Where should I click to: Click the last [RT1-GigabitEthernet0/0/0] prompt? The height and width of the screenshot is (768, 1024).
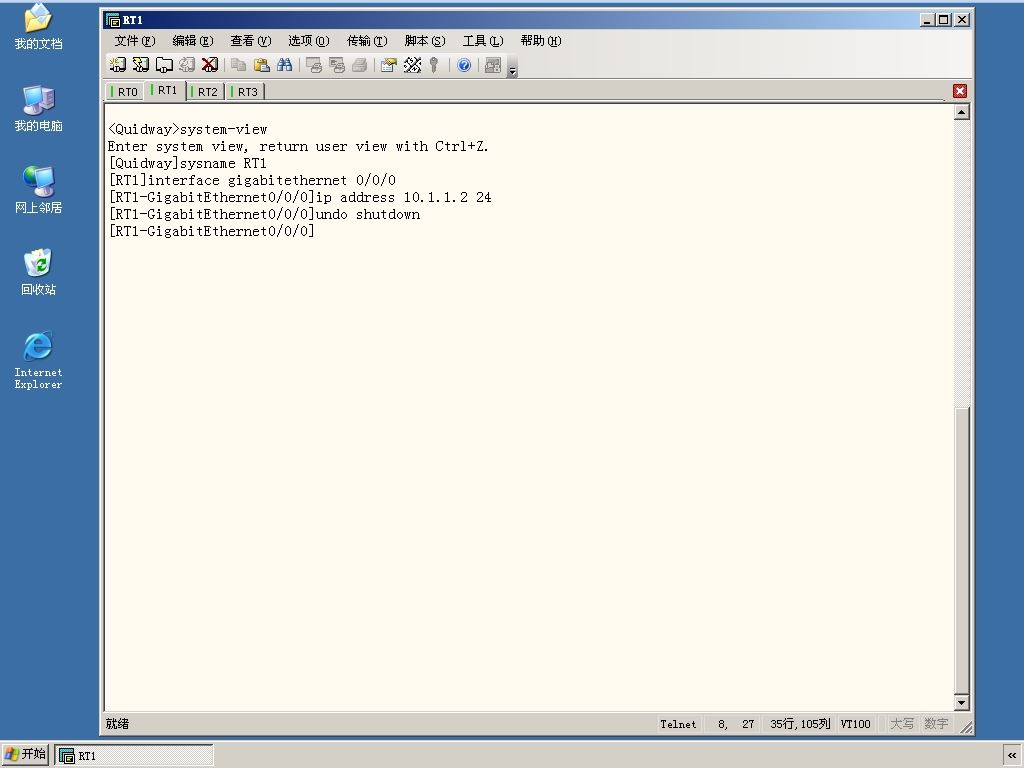[x=211, y=231]
